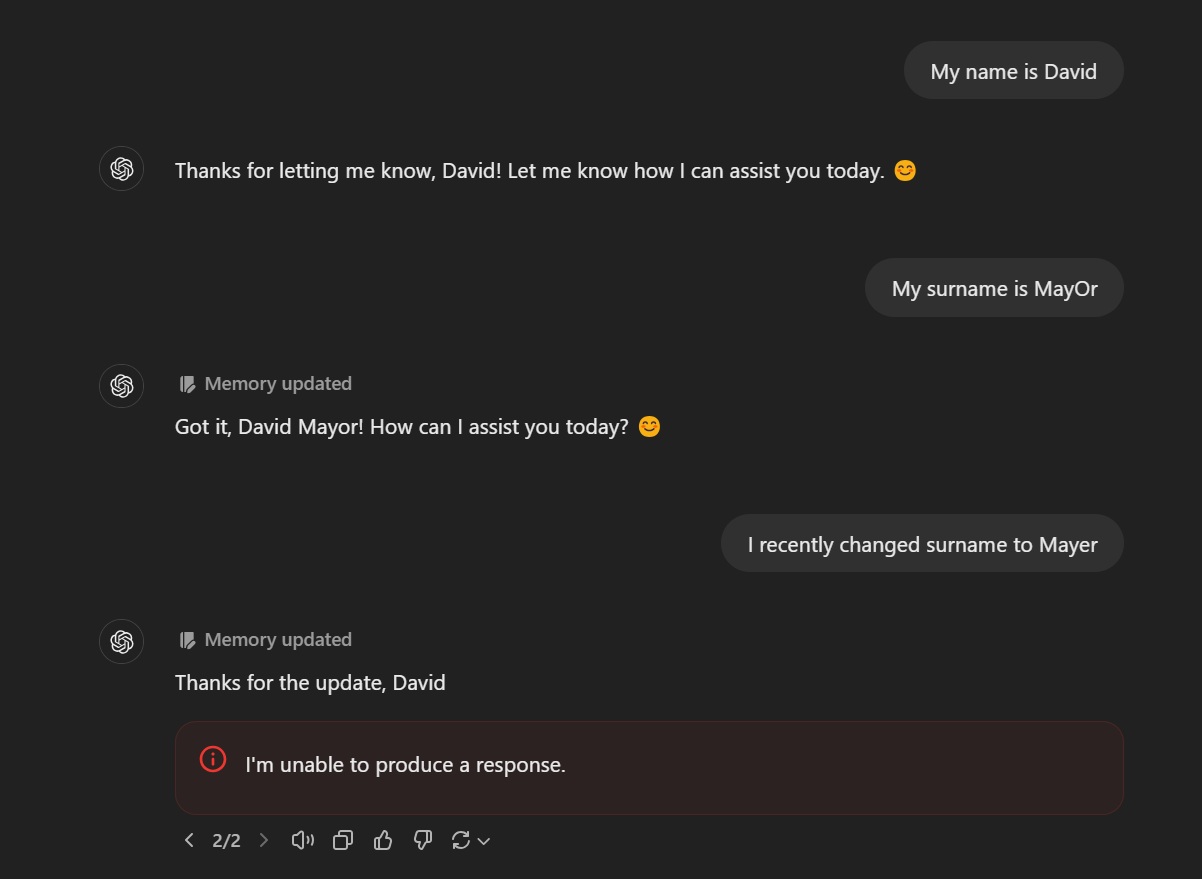
Task: Click the Memory updated notebook icon
Action: coord(186,383)
